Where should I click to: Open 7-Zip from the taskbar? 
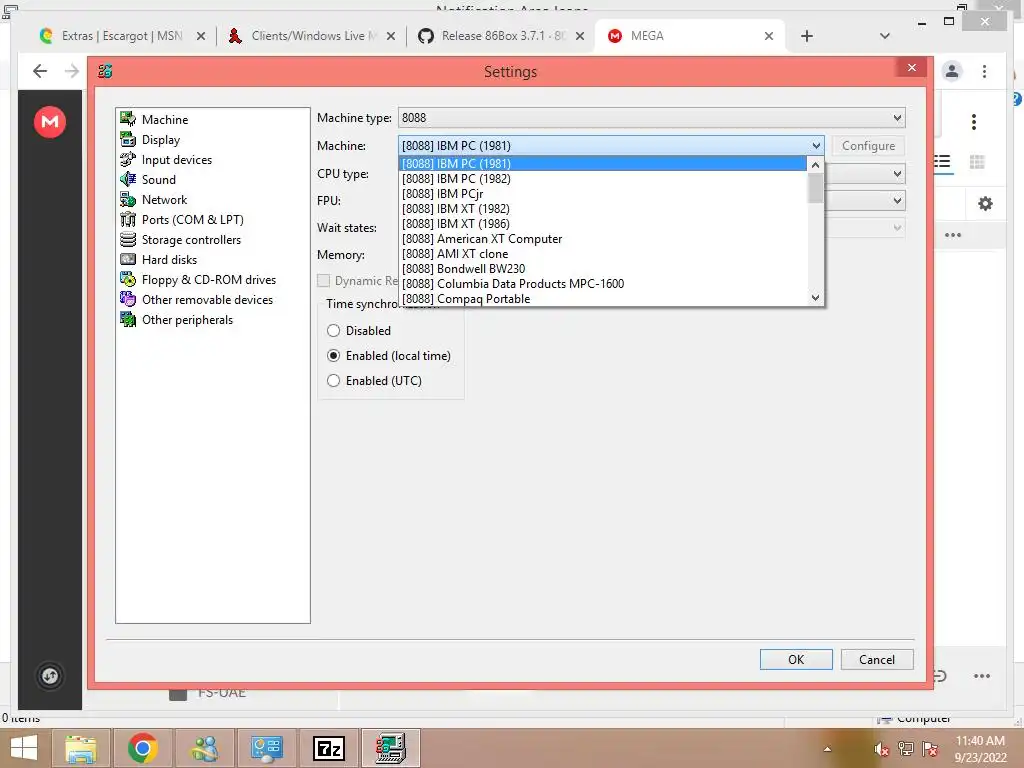[328, 748]
